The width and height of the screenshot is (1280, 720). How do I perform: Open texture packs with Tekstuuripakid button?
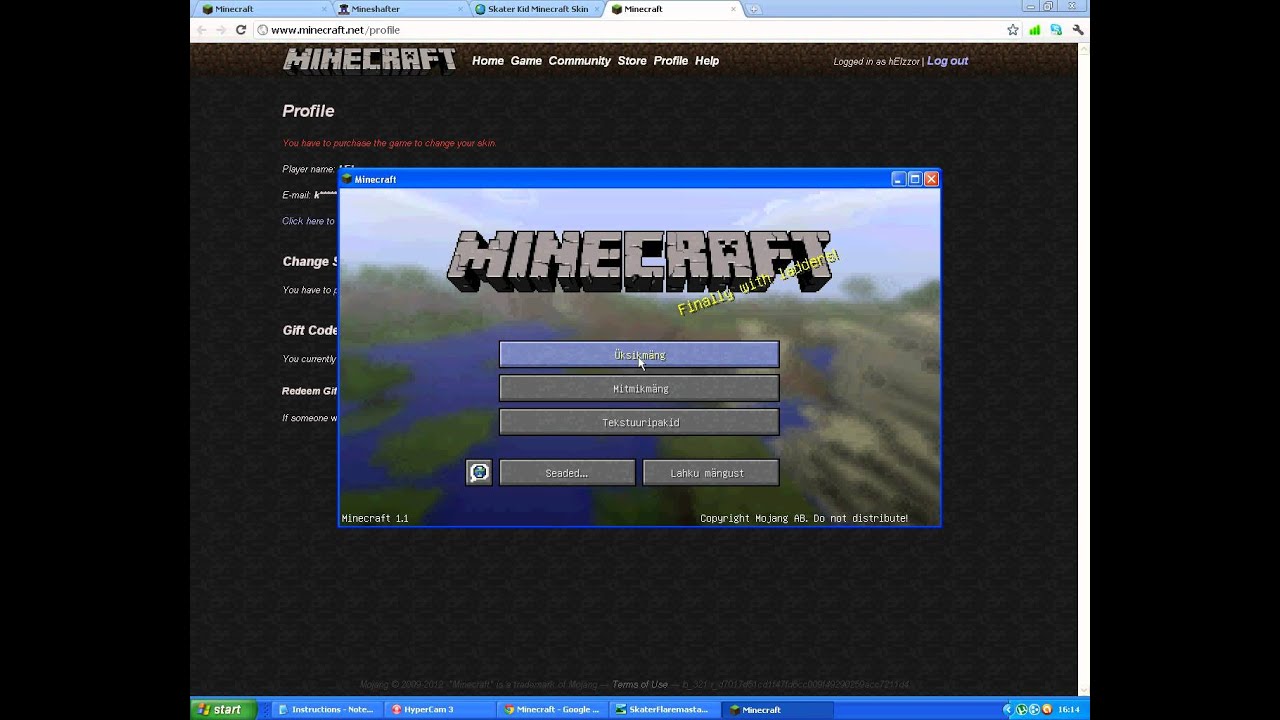click(639, 422)
